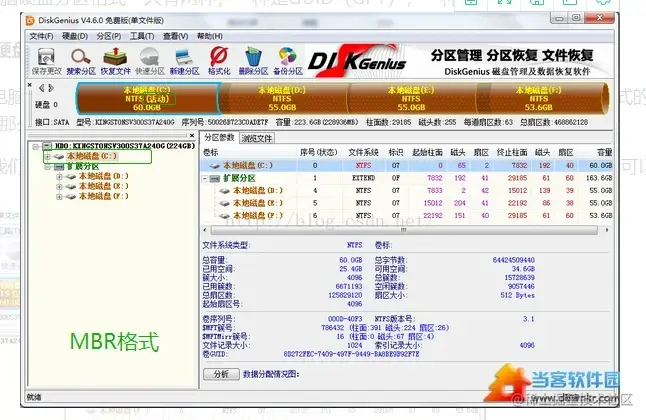646x420 pixels.
Task: Select 本地磁盘(C:) in the left tree
Action: point(92,156)
